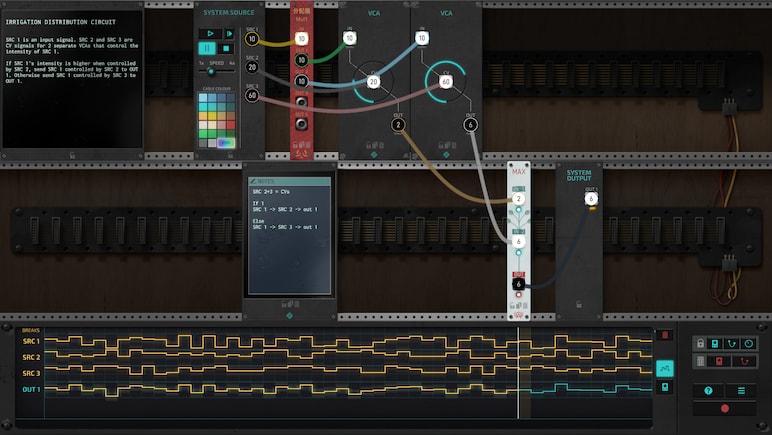
Task: Click the red record button
Action: [725, 408]
